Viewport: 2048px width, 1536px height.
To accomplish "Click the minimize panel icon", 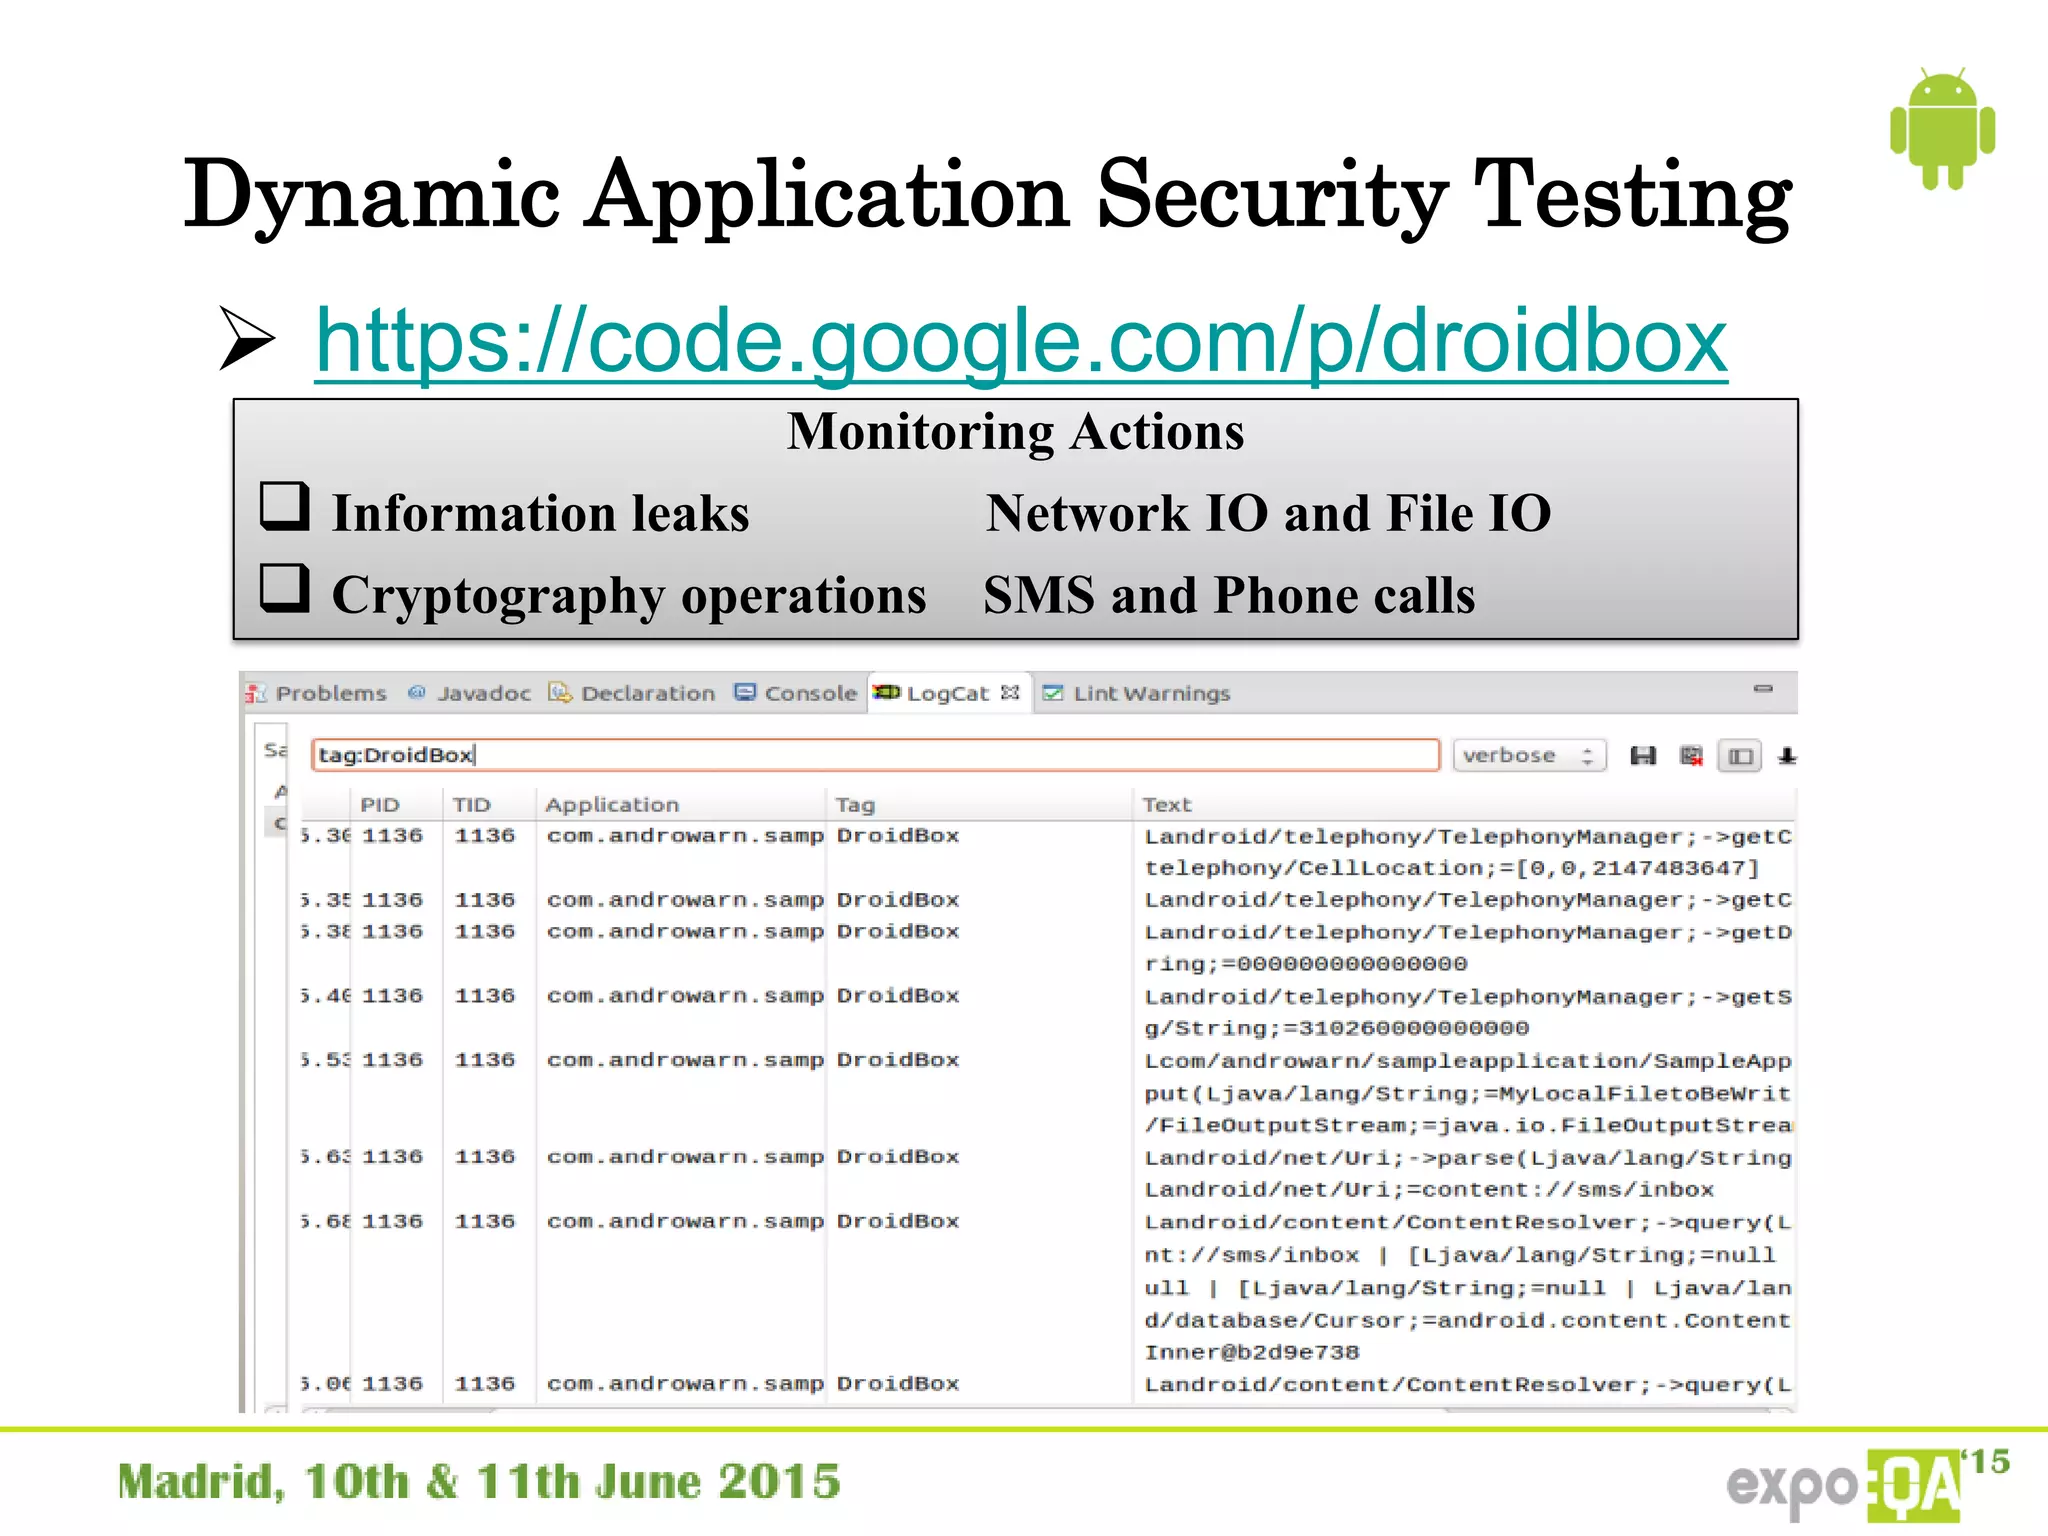I will click(1763, 689).
